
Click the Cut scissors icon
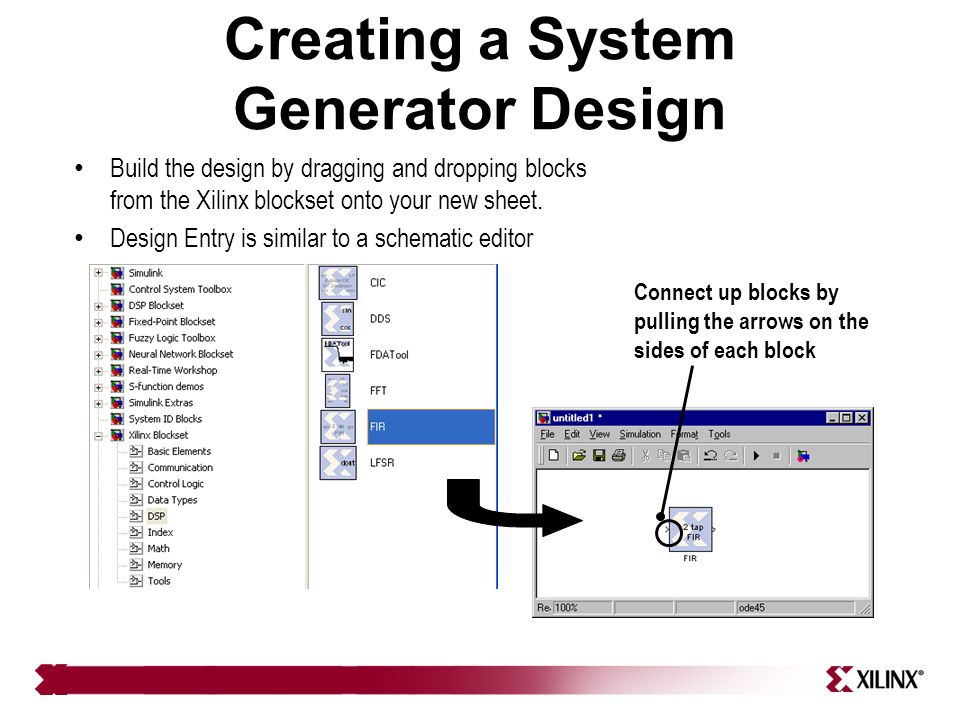645,456
